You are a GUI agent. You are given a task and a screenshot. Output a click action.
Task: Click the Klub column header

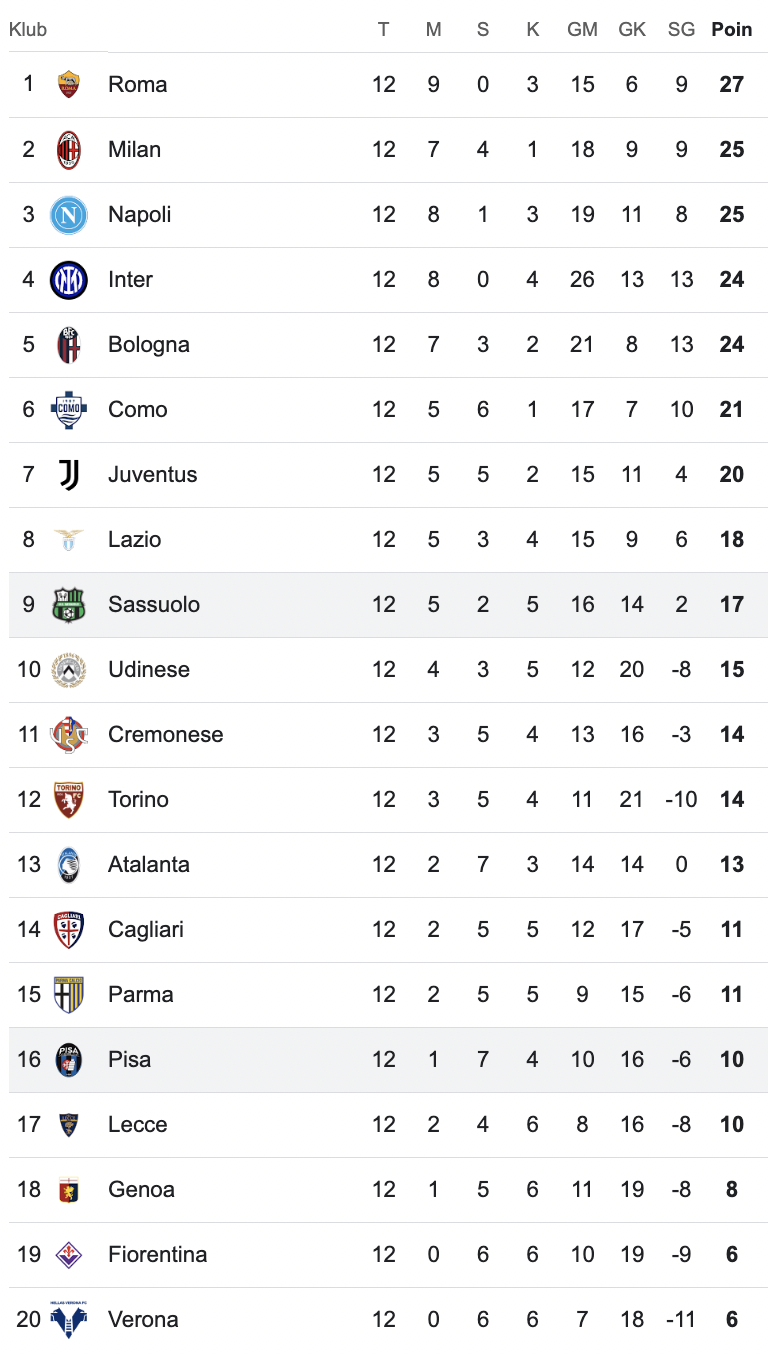pos(28,29)
